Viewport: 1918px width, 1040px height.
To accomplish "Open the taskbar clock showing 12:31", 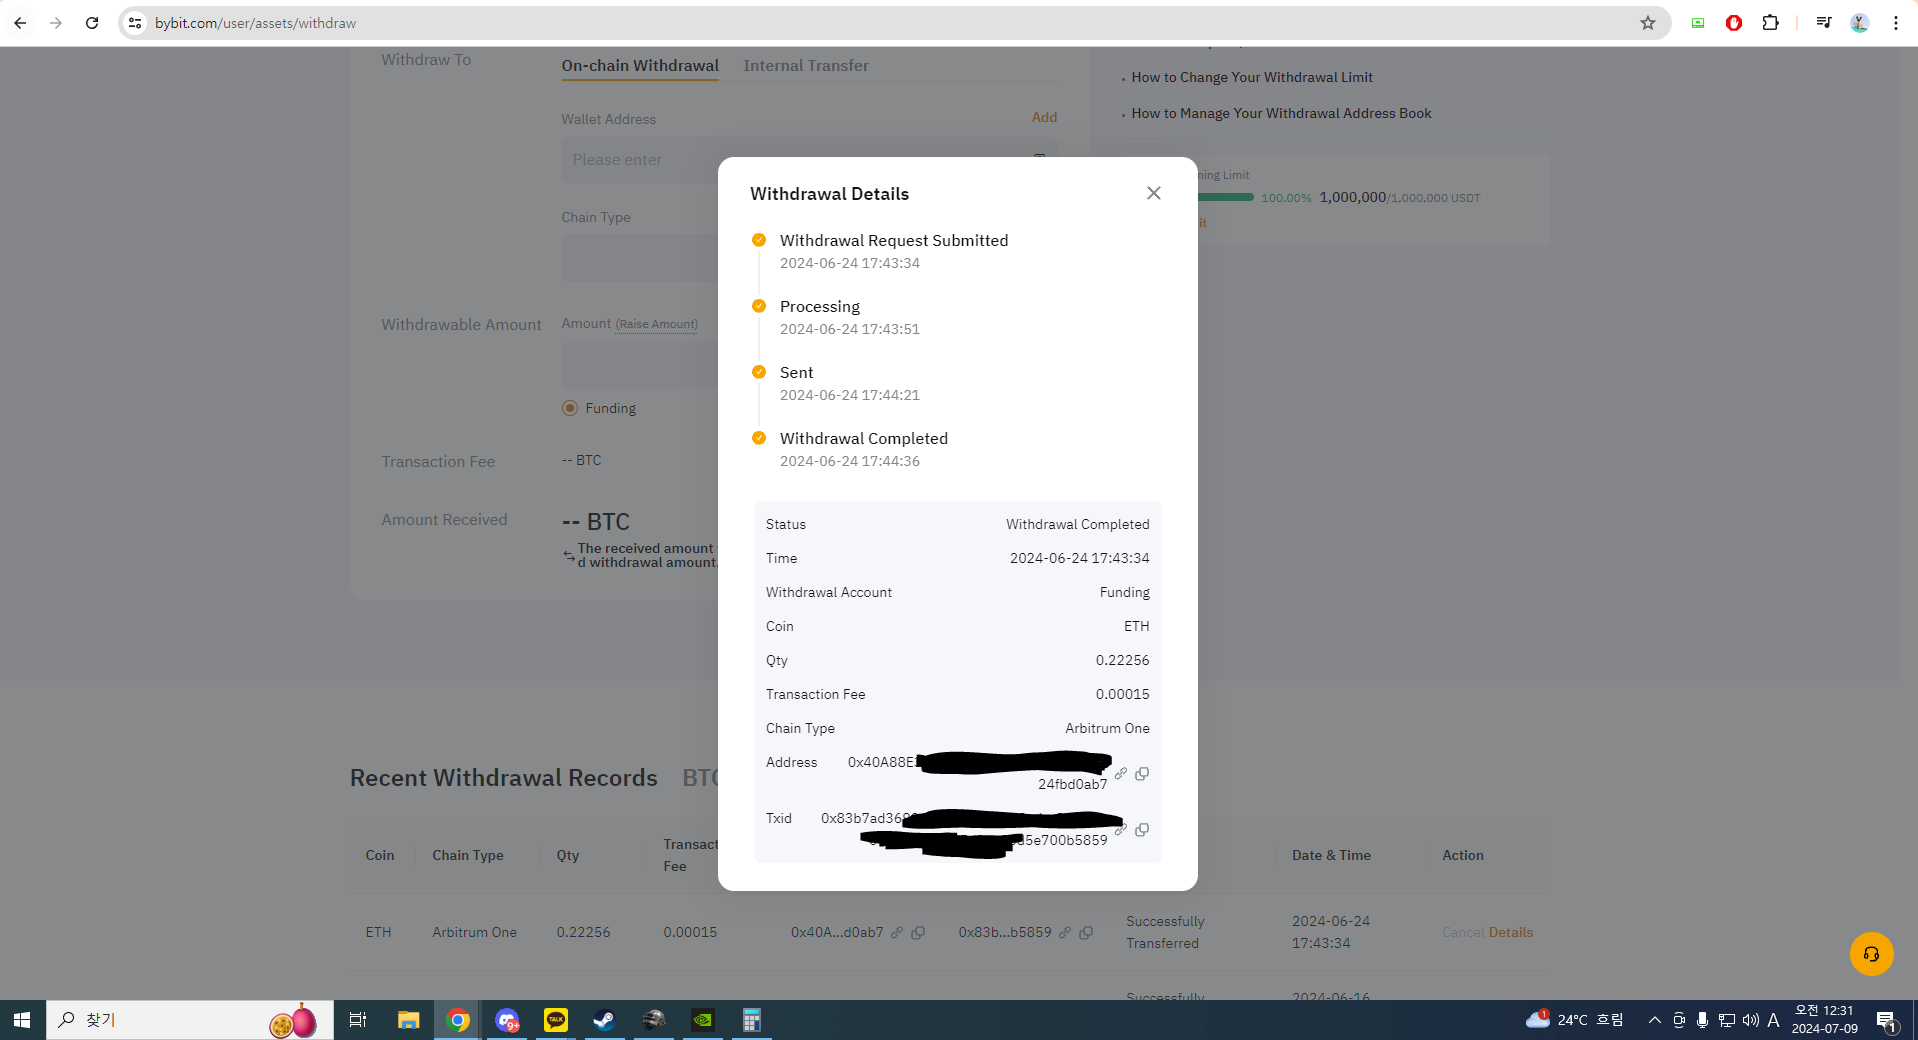I will coord(1824,1020).
